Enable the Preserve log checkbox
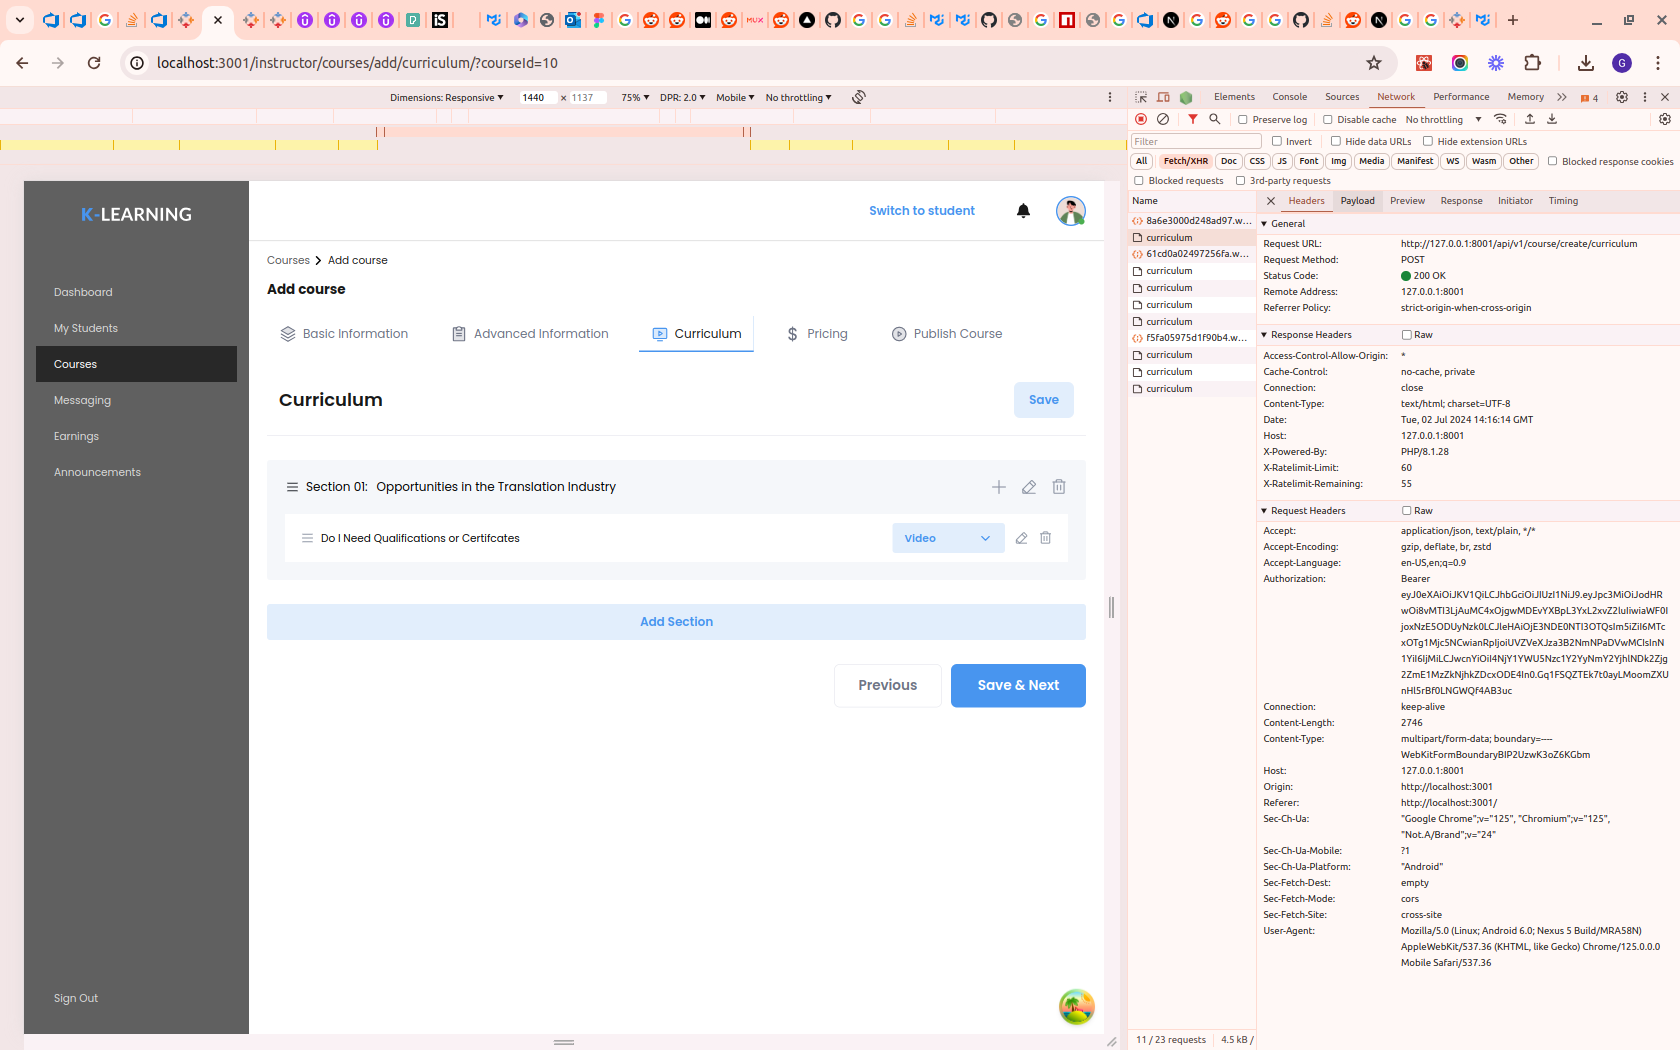 [1243, 120]
